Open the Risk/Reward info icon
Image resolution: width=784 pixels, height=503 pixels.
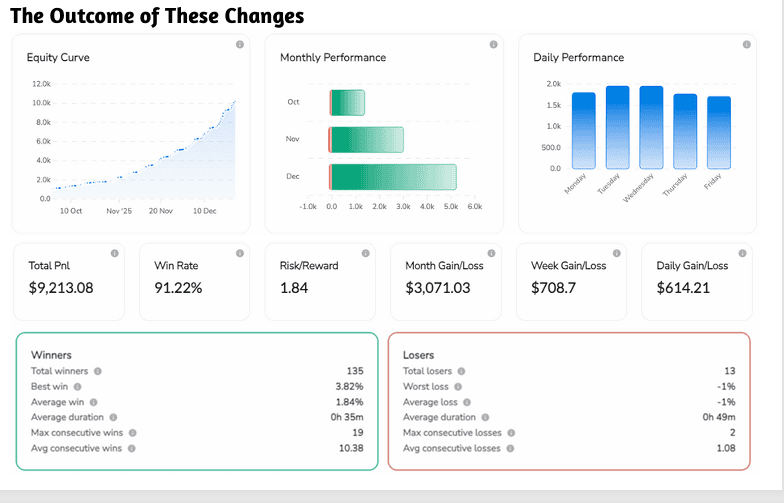point(366,254)
